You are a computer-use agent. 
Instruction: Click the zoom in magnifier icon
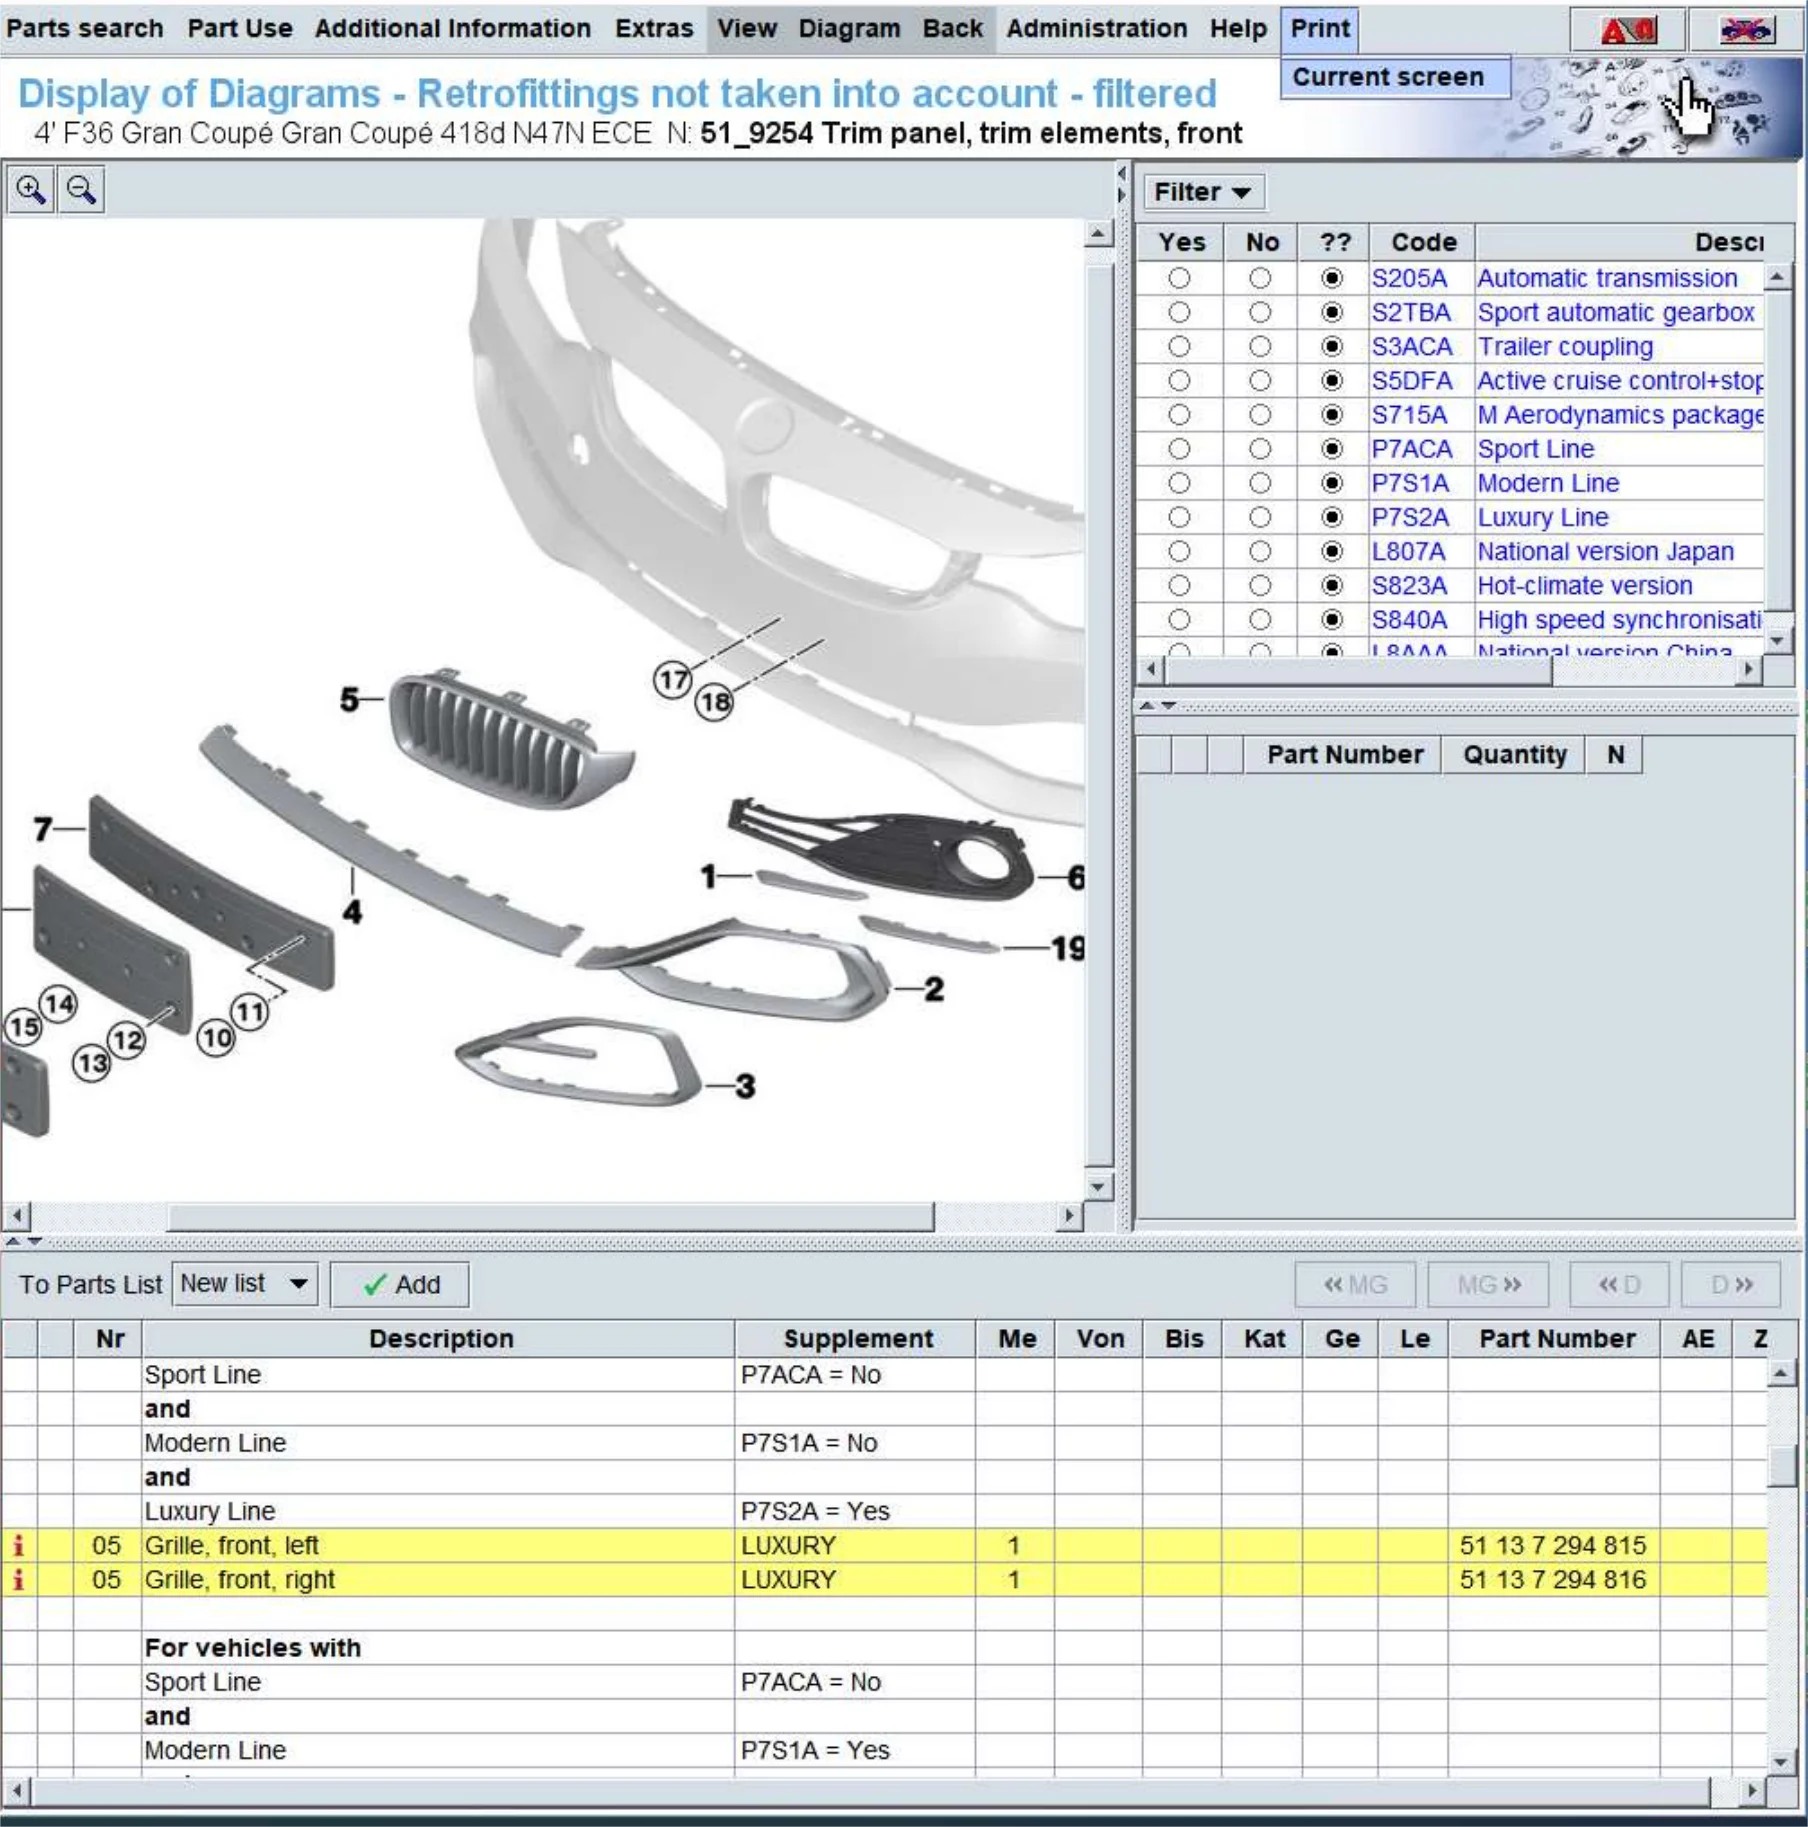[x=31, y=190]
